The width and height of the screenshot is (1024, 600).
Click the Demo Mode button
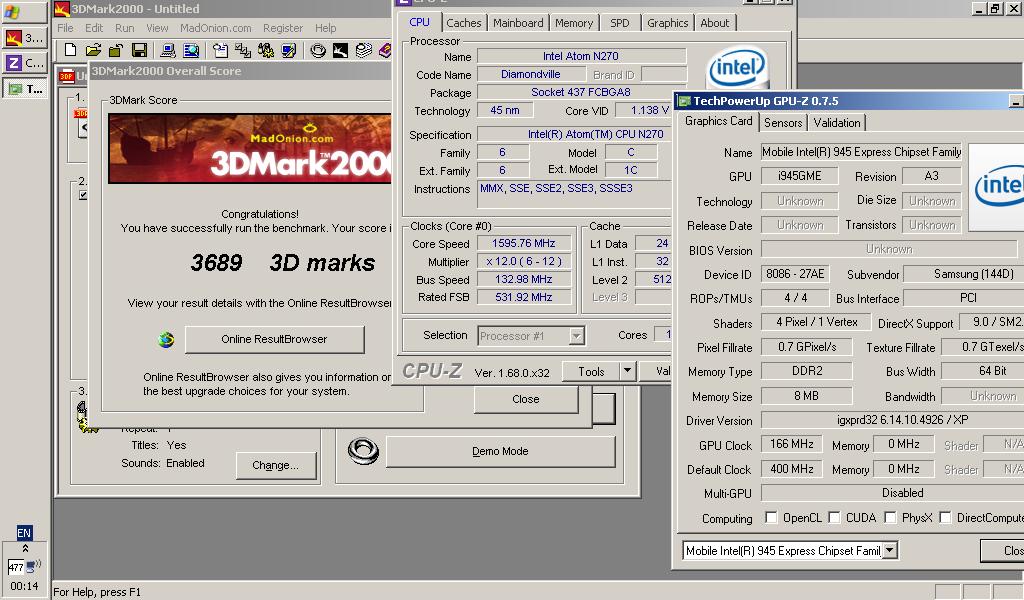pos(500,451)
